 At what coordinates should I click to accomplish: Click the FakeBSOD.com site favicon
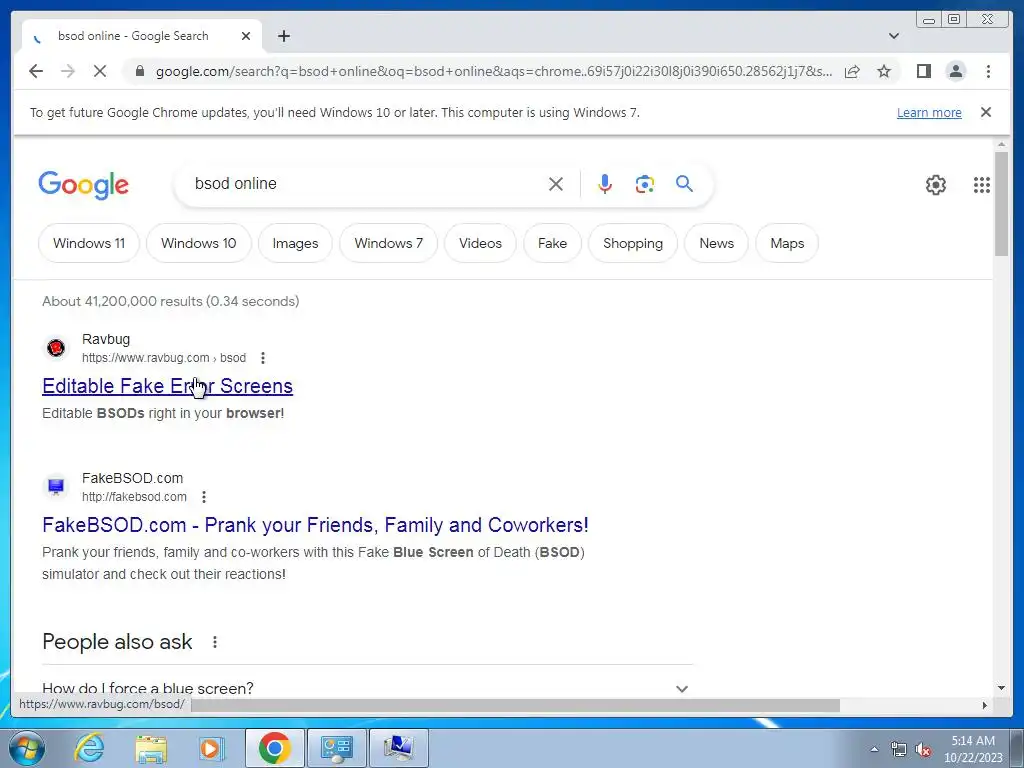[x=56, y=487]
